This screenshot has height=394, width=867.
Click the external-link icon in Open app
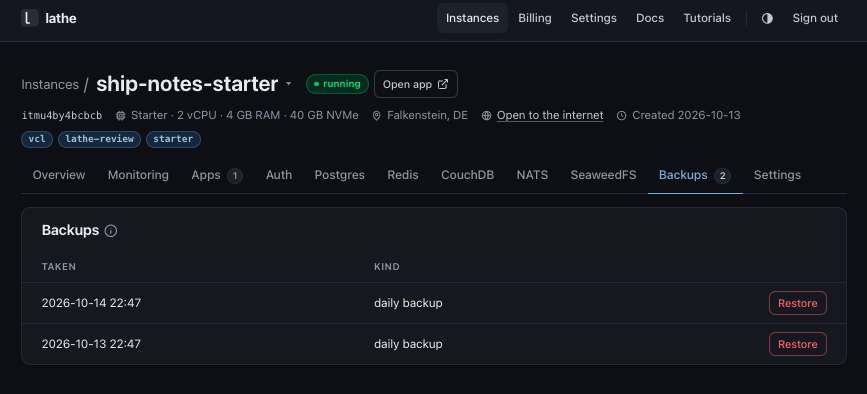[442, 84]
